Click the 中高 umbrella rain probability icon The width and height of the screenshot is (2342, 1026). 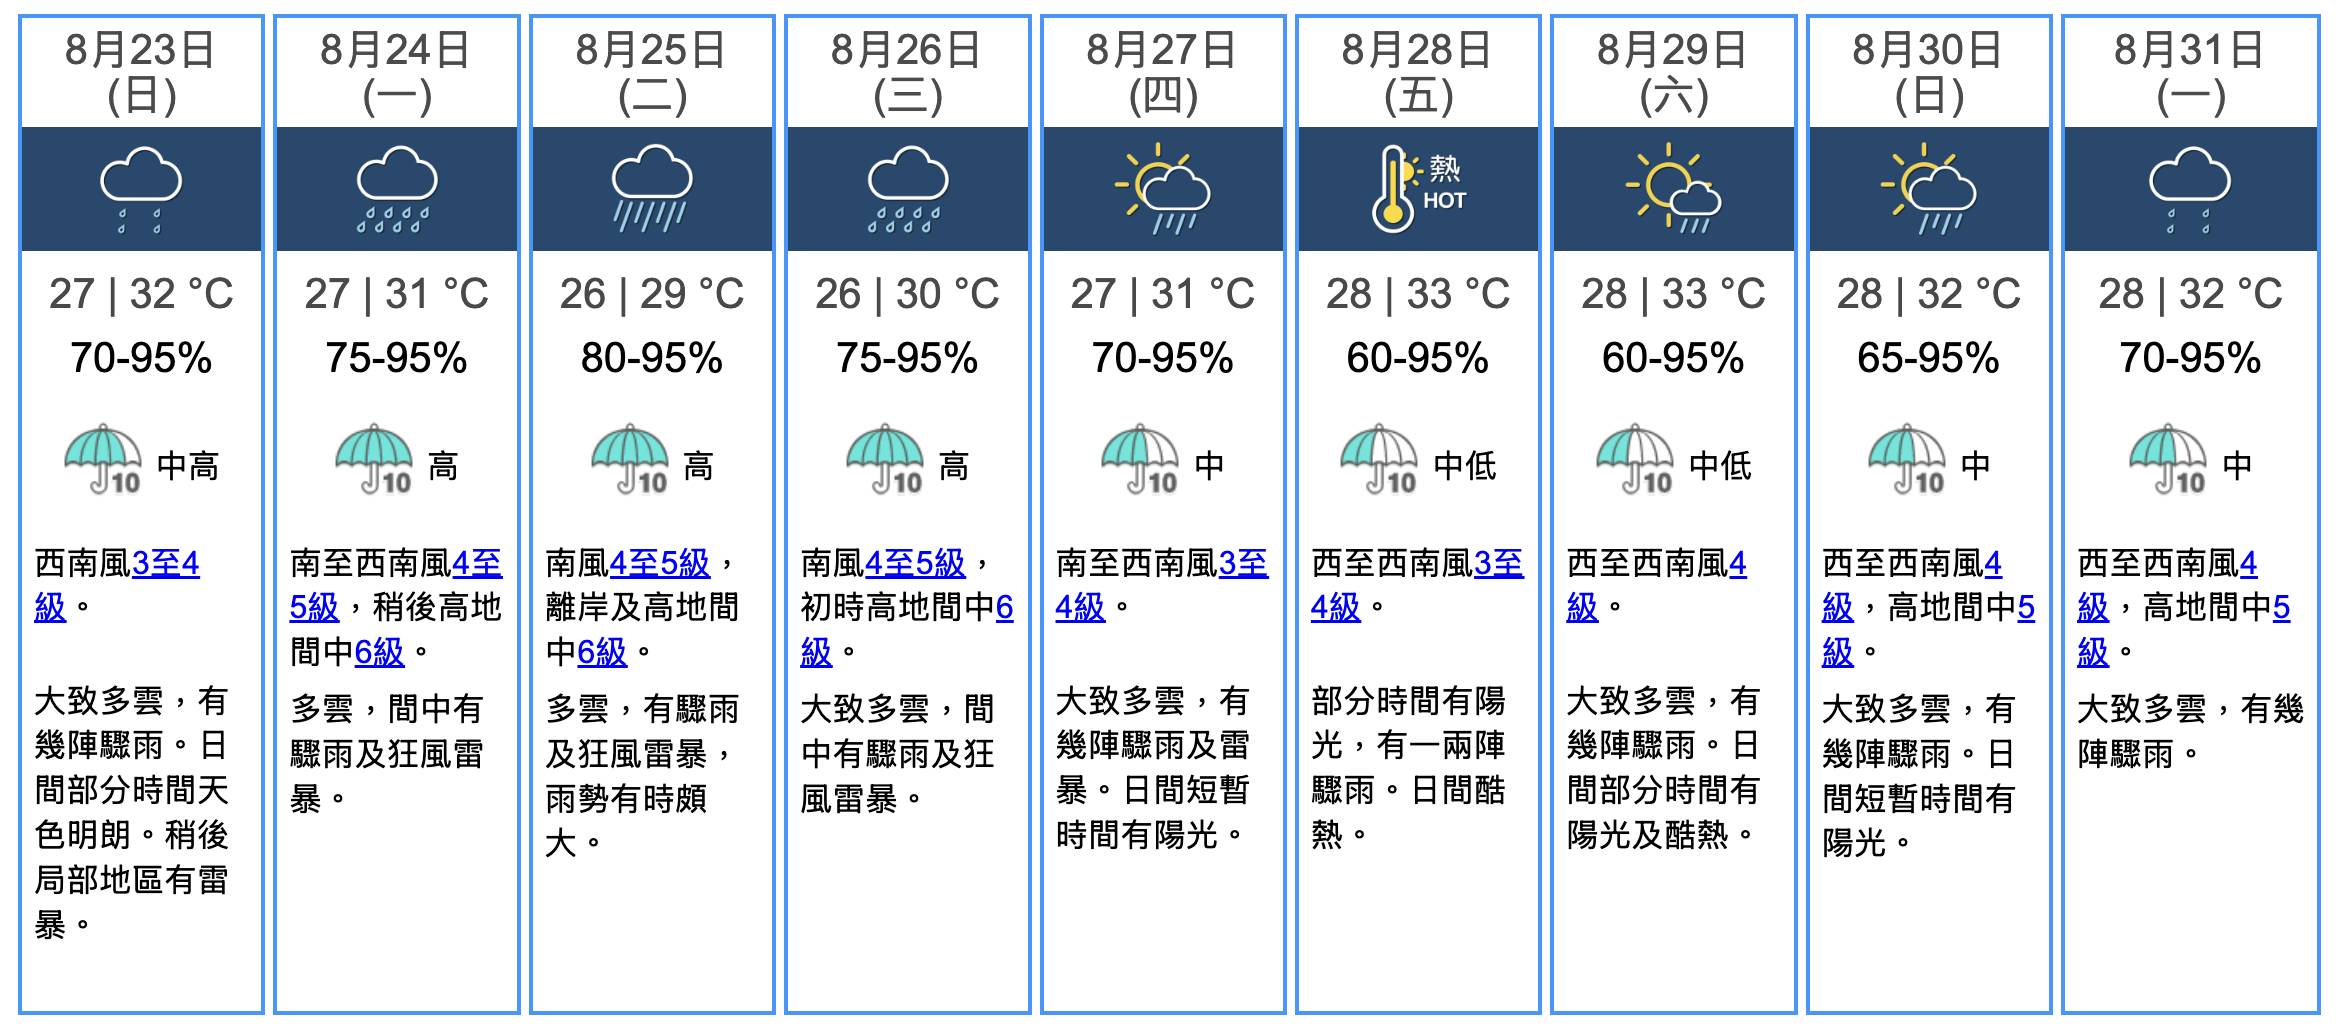pos(103,459)
